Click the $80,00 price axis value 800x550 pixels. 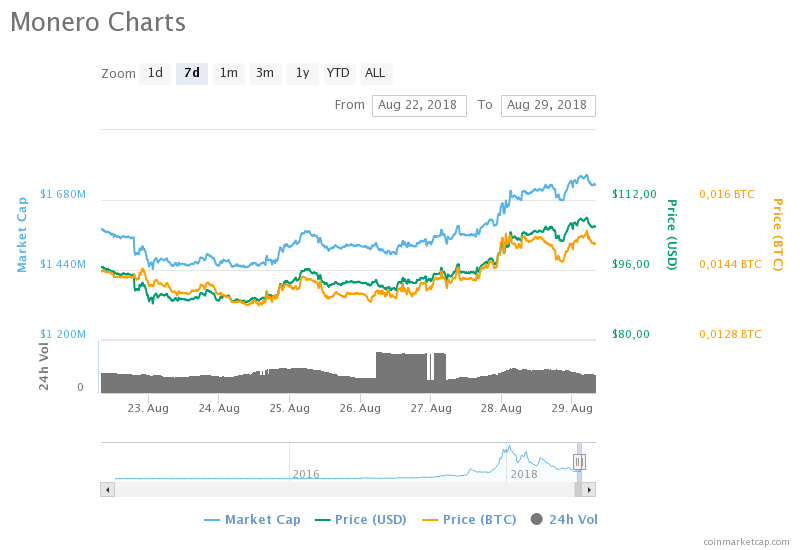631,334
